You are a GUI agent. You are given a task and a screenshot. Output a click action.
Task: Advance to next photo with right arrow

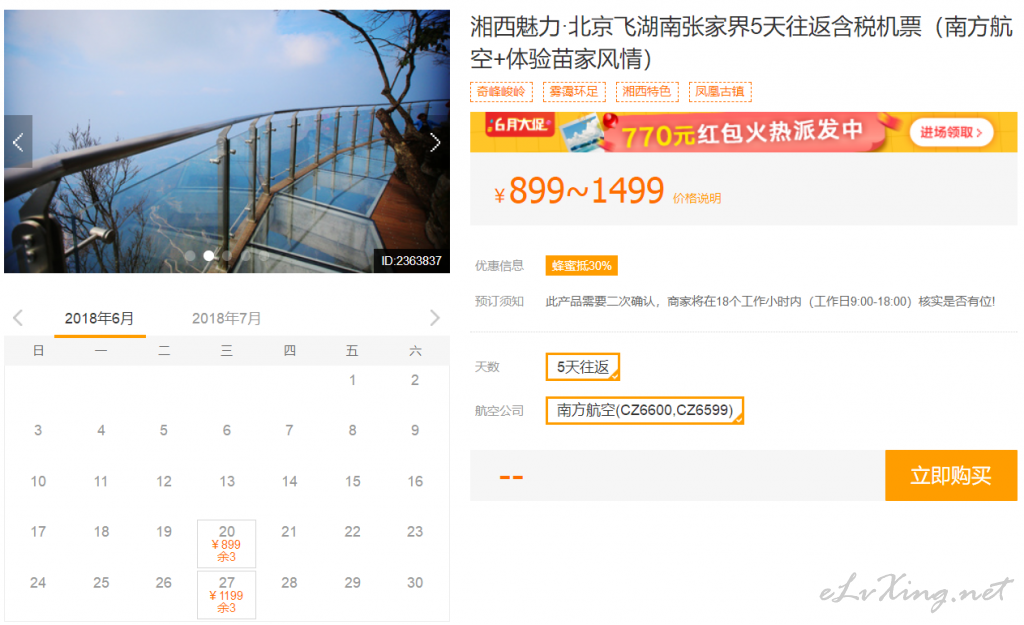tap(435, 142)
